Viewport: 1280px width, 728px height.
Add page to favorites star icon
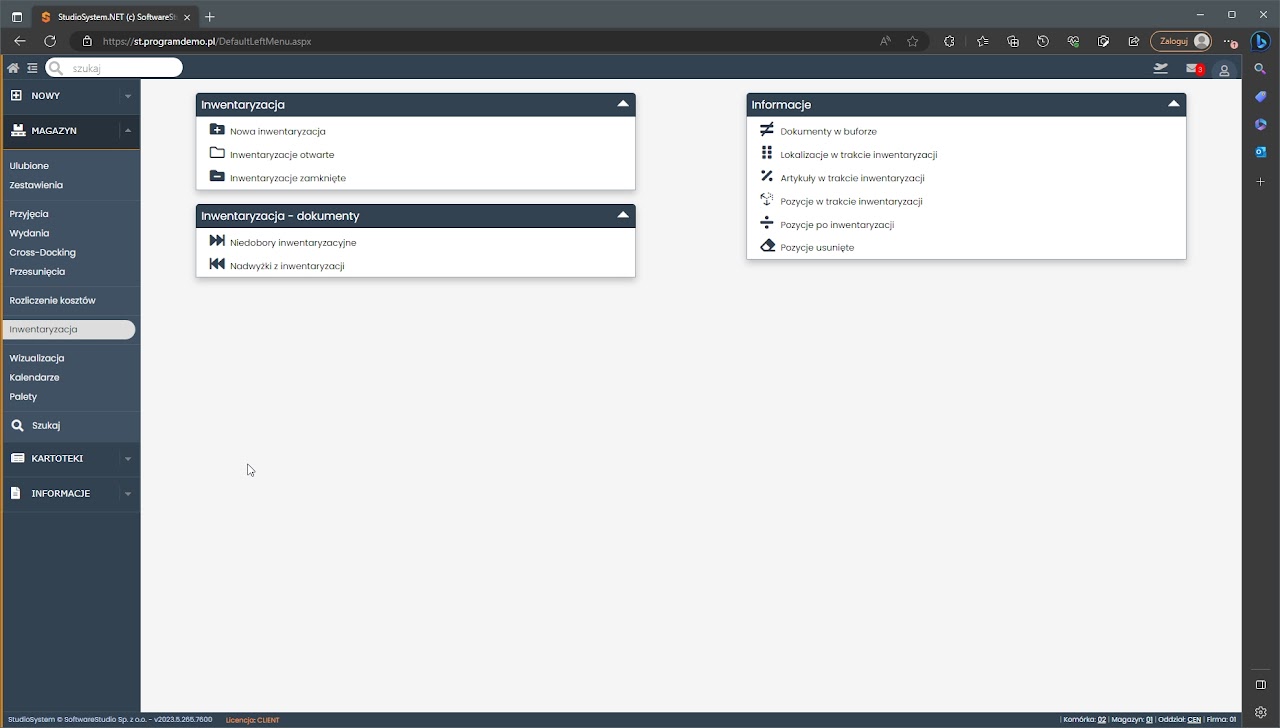pos(912,41)
